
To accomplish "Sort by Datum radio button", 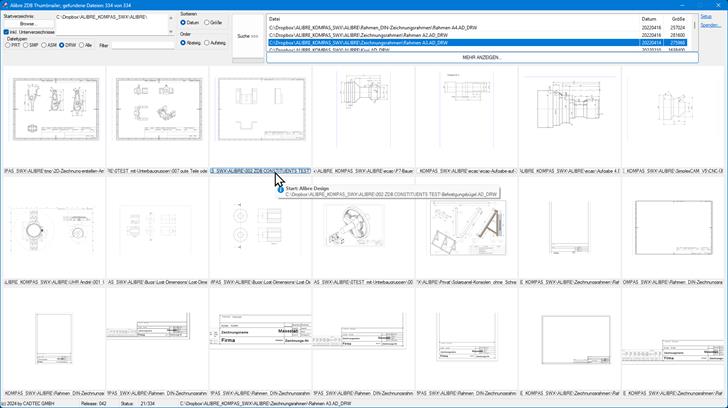I will pos(183,22).
